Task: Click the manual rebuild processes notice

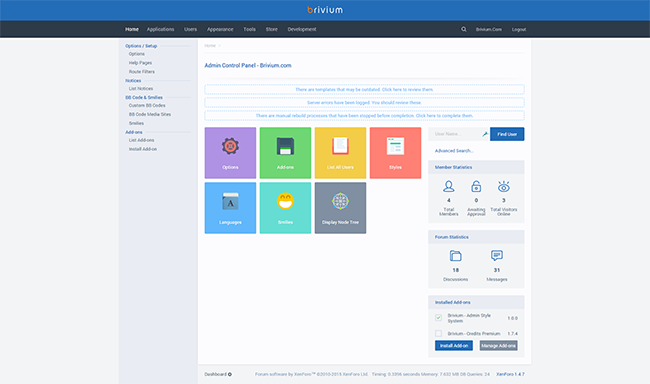Action: point(364,116)
